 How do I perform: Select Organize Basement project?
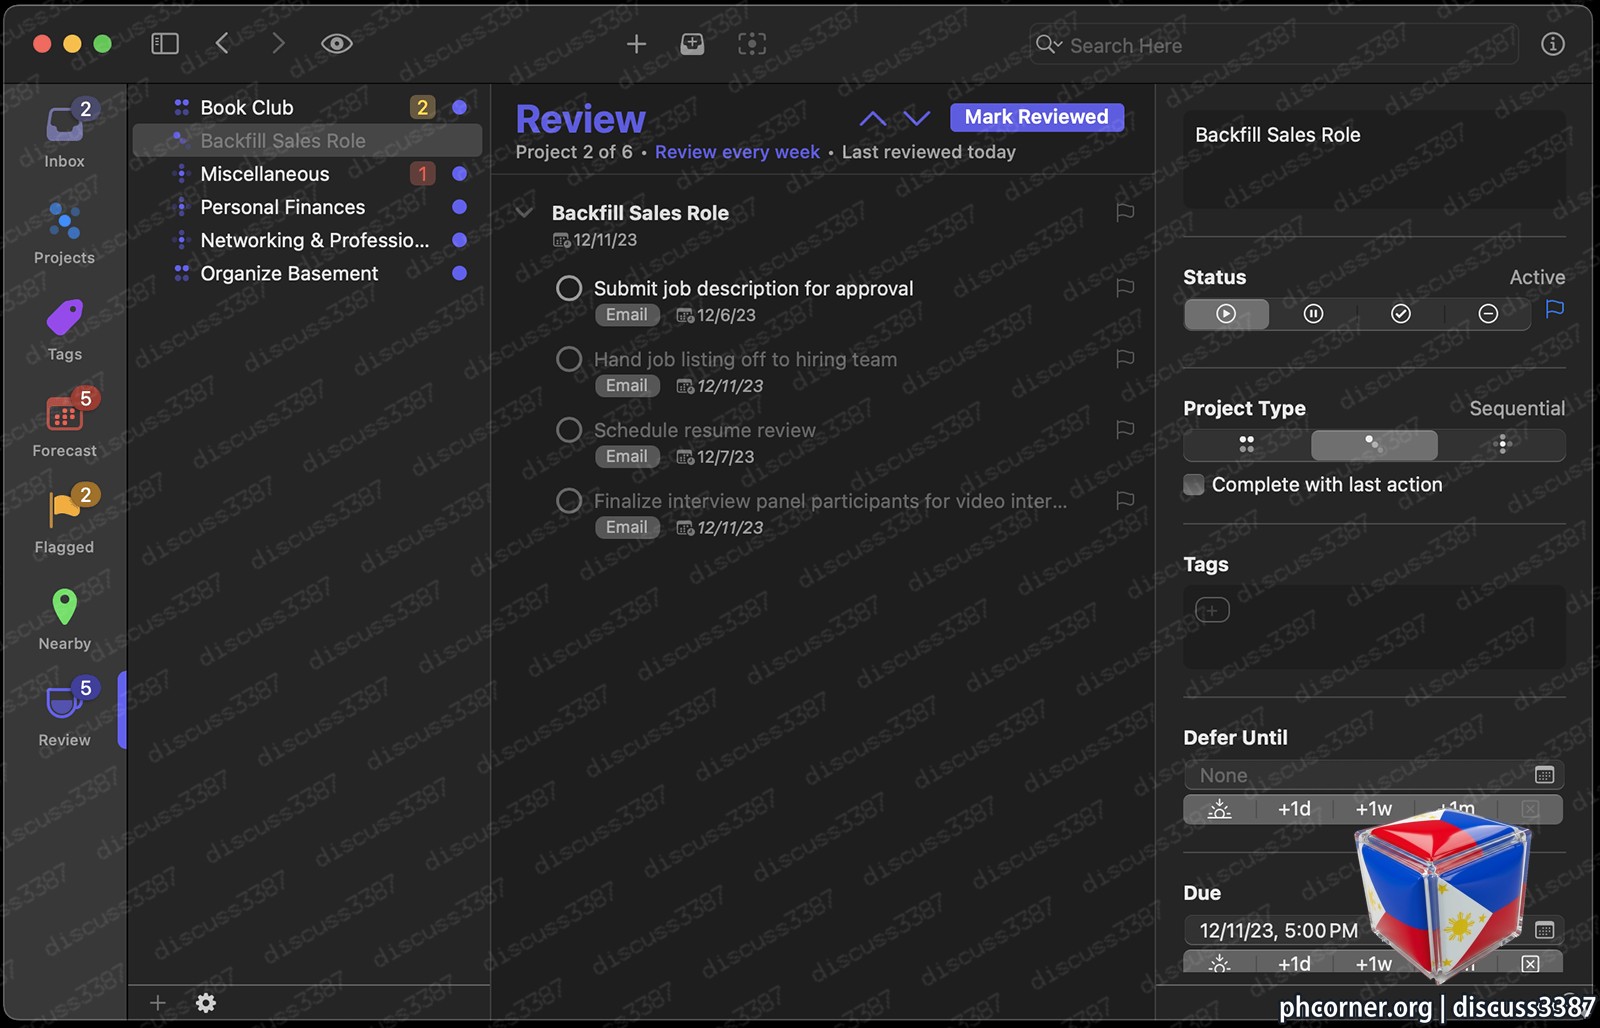click(307, 273)
